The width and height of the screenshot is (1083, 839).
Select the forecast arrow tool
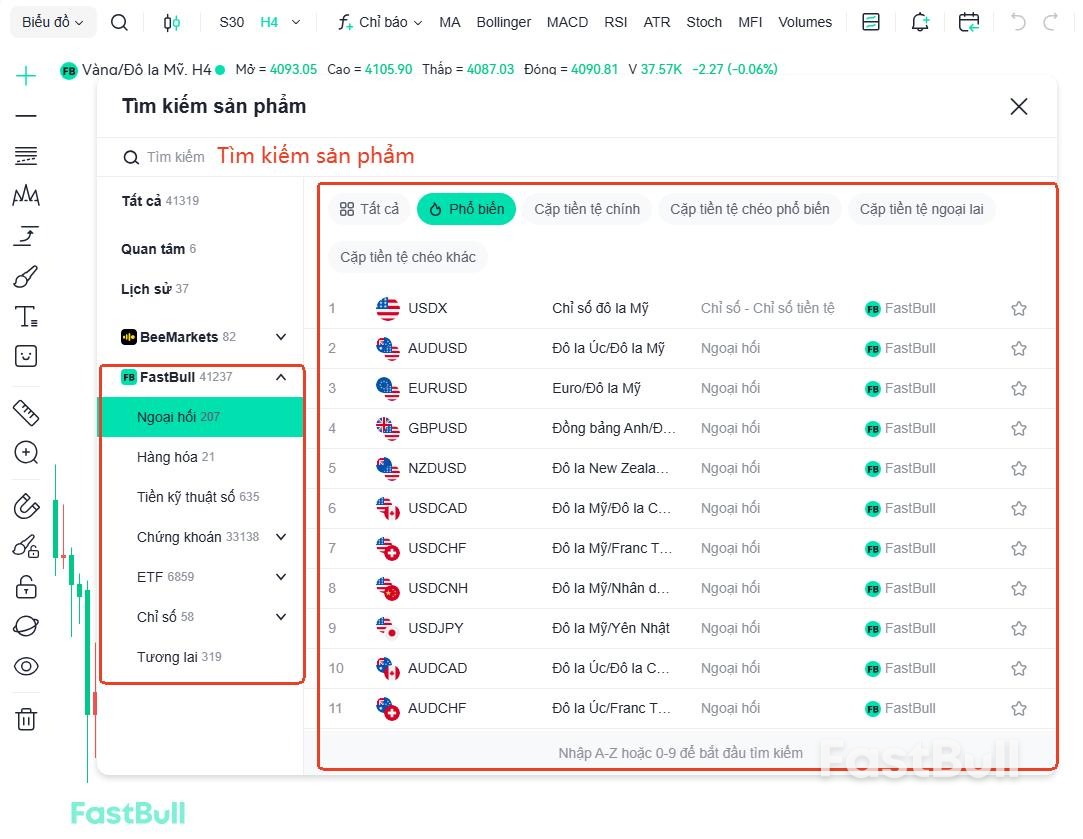(26, 235)
